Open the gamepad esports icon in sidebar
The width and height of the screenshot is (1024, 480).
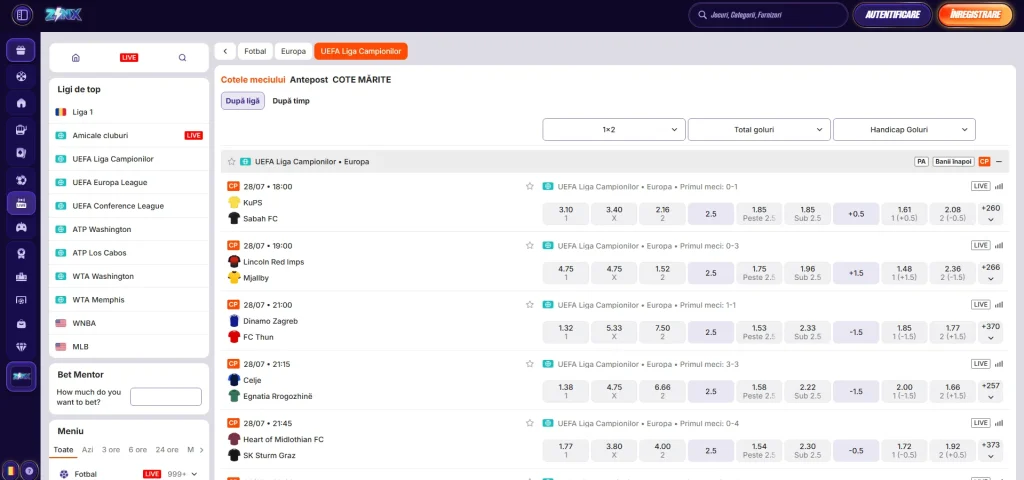point(21,227)
